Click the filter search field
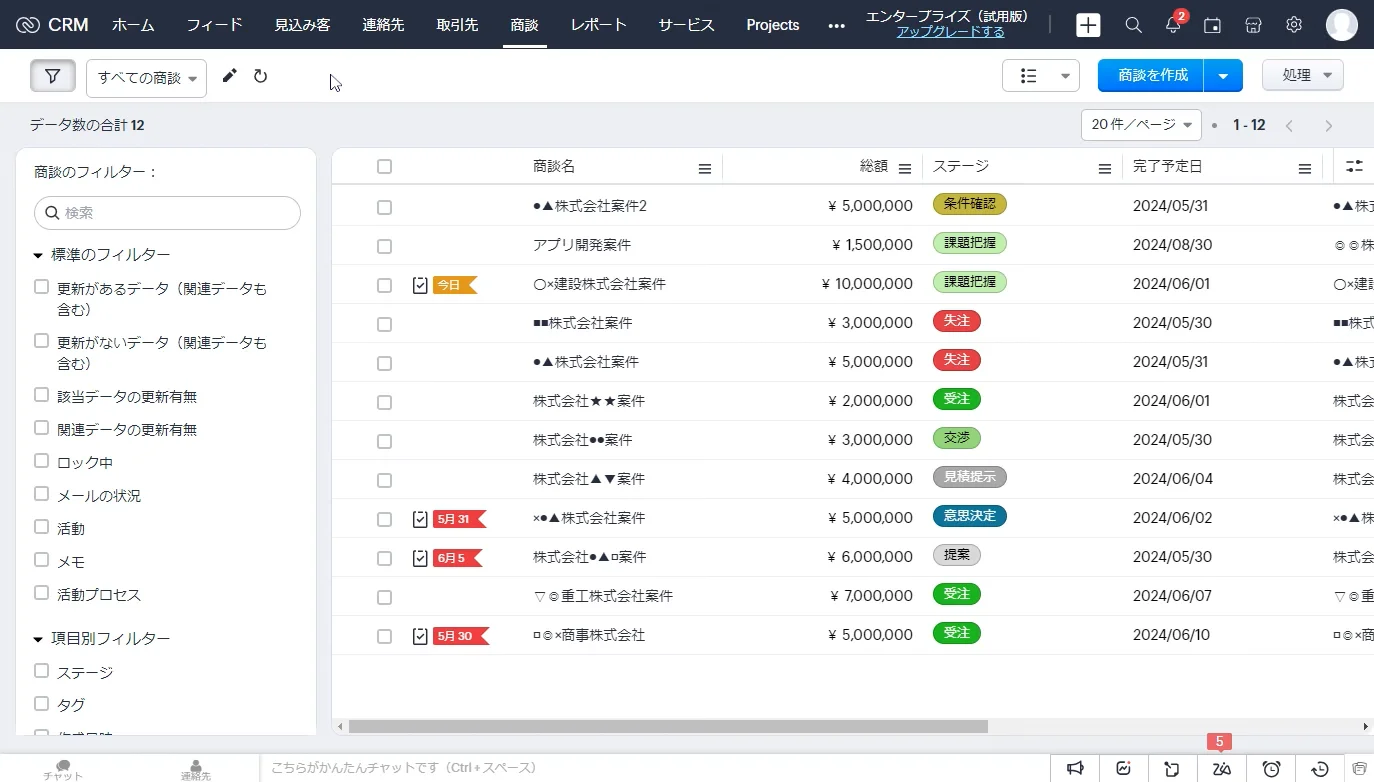Screen dimensions: 1374x782 click(168, 213)
